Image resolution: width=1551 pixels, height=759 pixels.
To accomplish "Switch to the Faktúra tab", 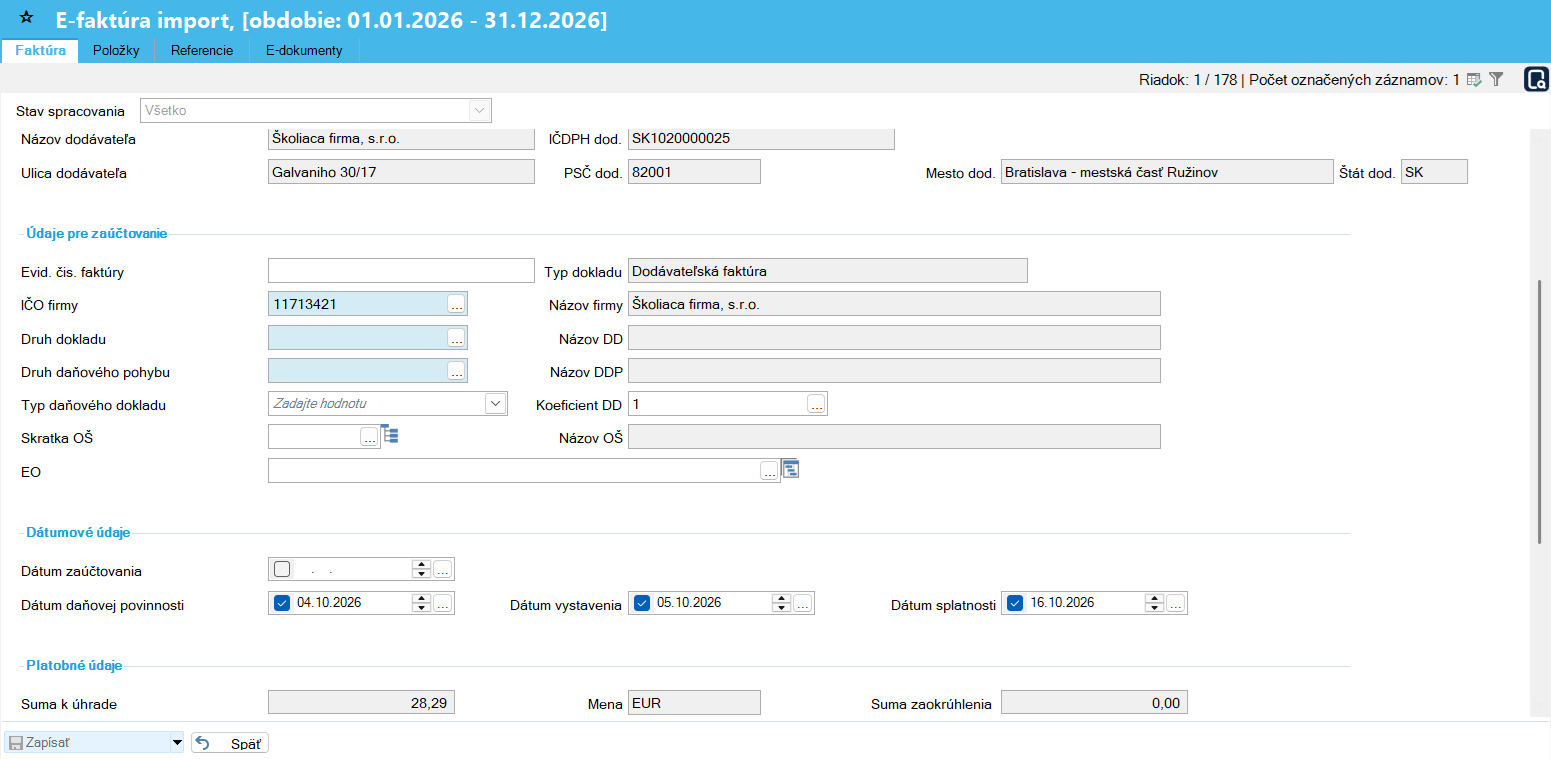I will [41, 50].
